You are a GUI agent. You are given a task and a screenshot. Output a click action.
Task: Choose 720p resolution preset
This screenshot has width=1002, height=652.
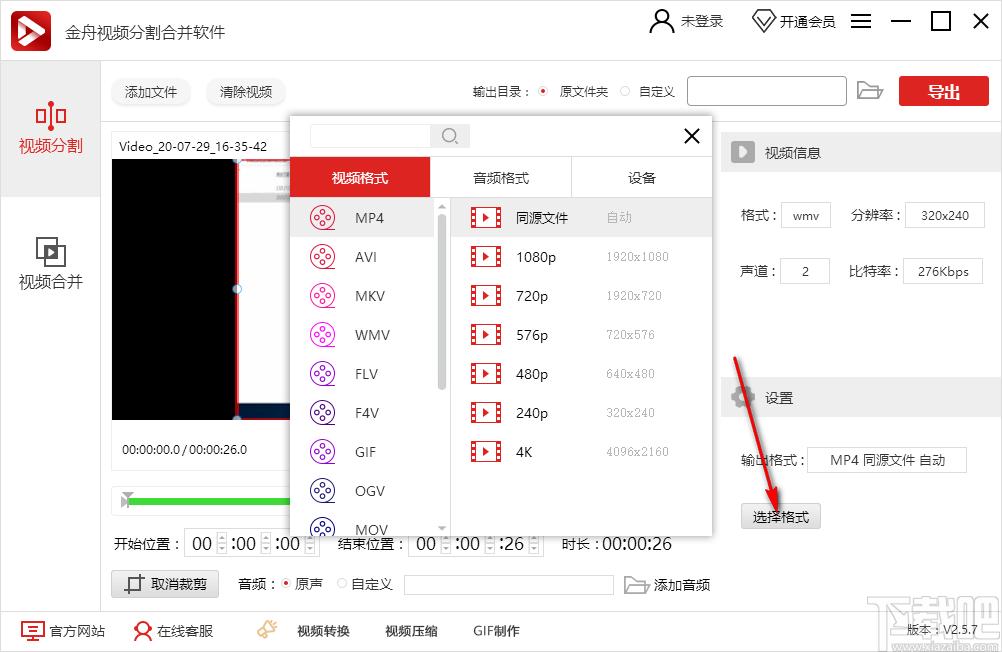tap(582, 295)
